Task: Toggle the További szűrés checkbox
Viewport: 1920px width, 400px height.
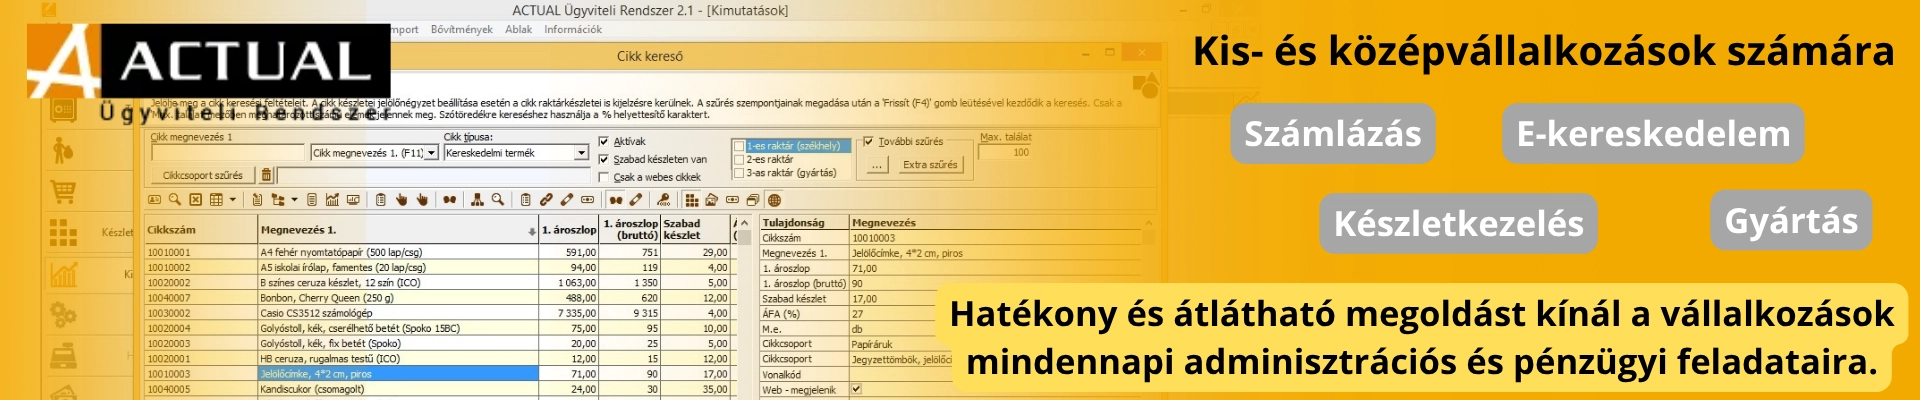Action: click(x=868, y=142)
